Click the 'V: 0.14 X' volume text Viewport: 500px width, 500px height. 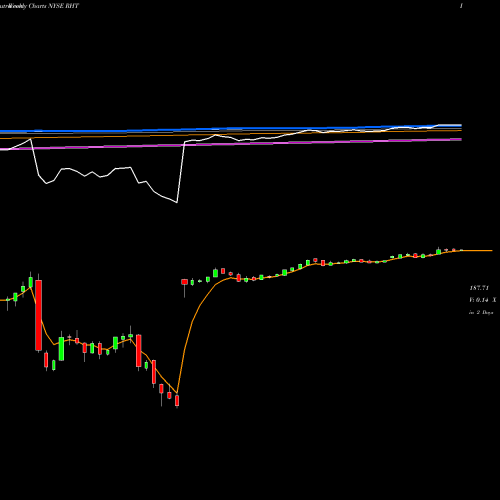click(483, 300)
